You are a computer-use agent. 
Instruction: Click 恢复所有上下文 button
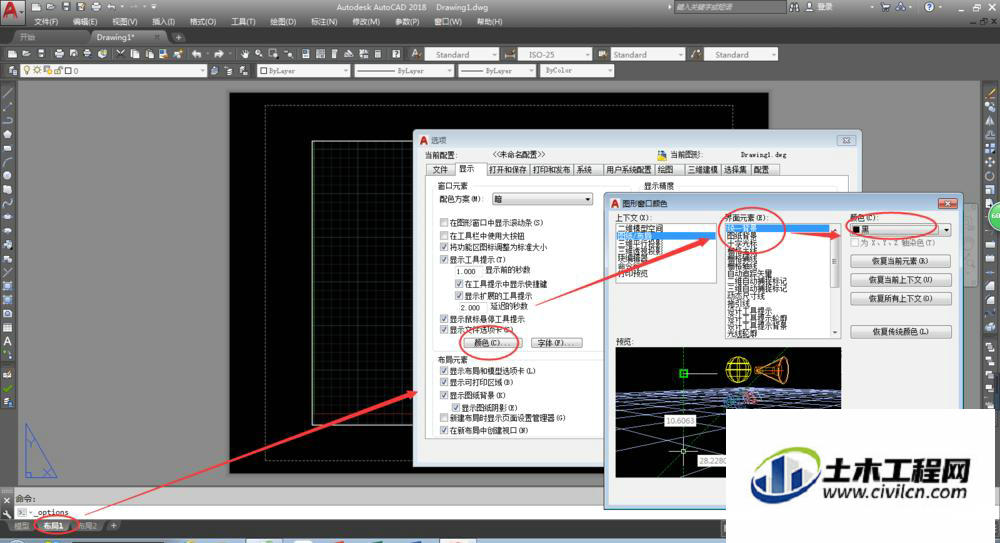pyautogui.click(x=901, y=298)
